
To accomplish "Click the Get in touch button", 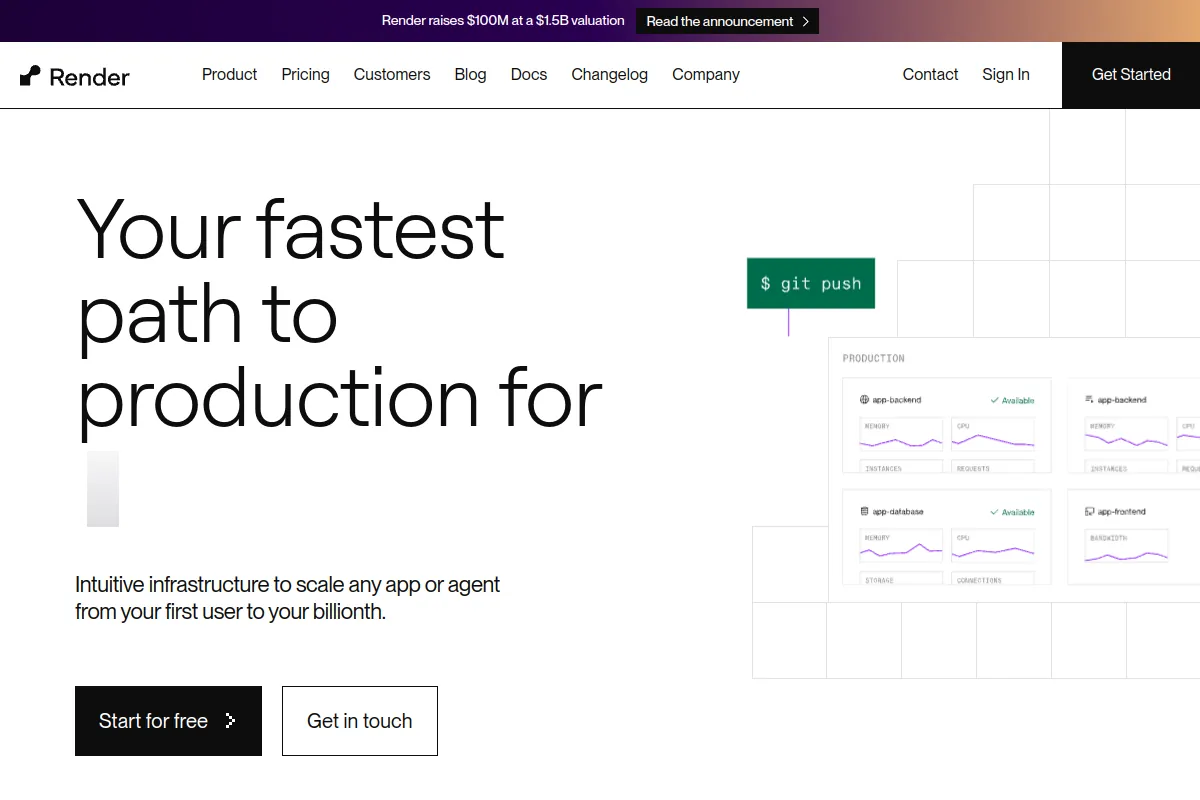I will [x=360, y=721].
